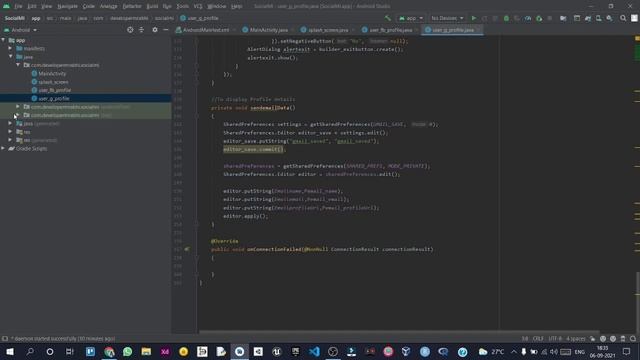Click the taskbar clock showing 06-09-2021
640x360 pixels.
point(602,351)
